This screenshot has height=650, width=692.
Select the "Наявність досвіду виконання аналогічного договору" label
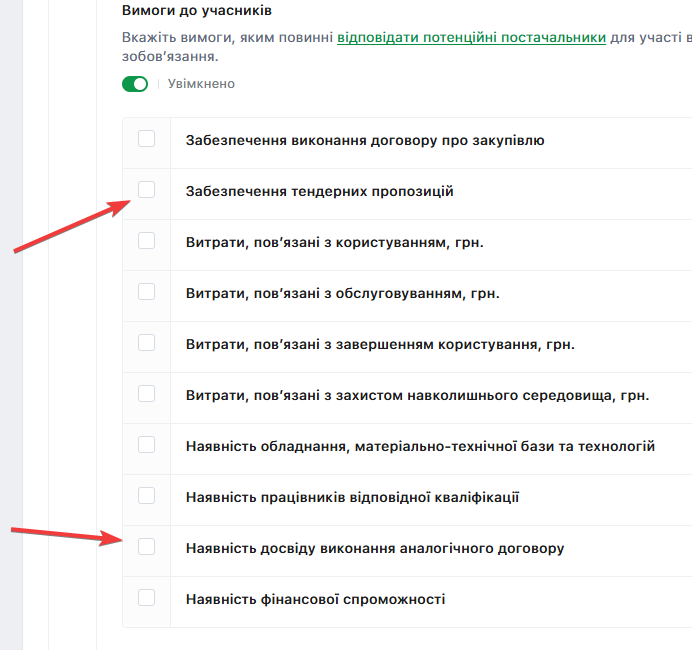tap(375, 548)
